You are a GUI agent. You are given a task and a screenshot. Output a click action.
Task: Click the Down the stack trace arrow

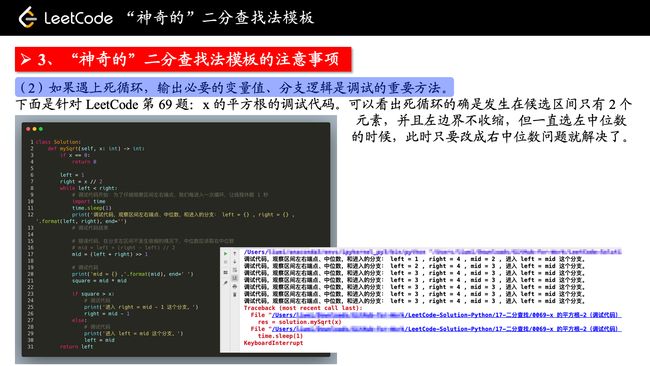tap(235, 262)
